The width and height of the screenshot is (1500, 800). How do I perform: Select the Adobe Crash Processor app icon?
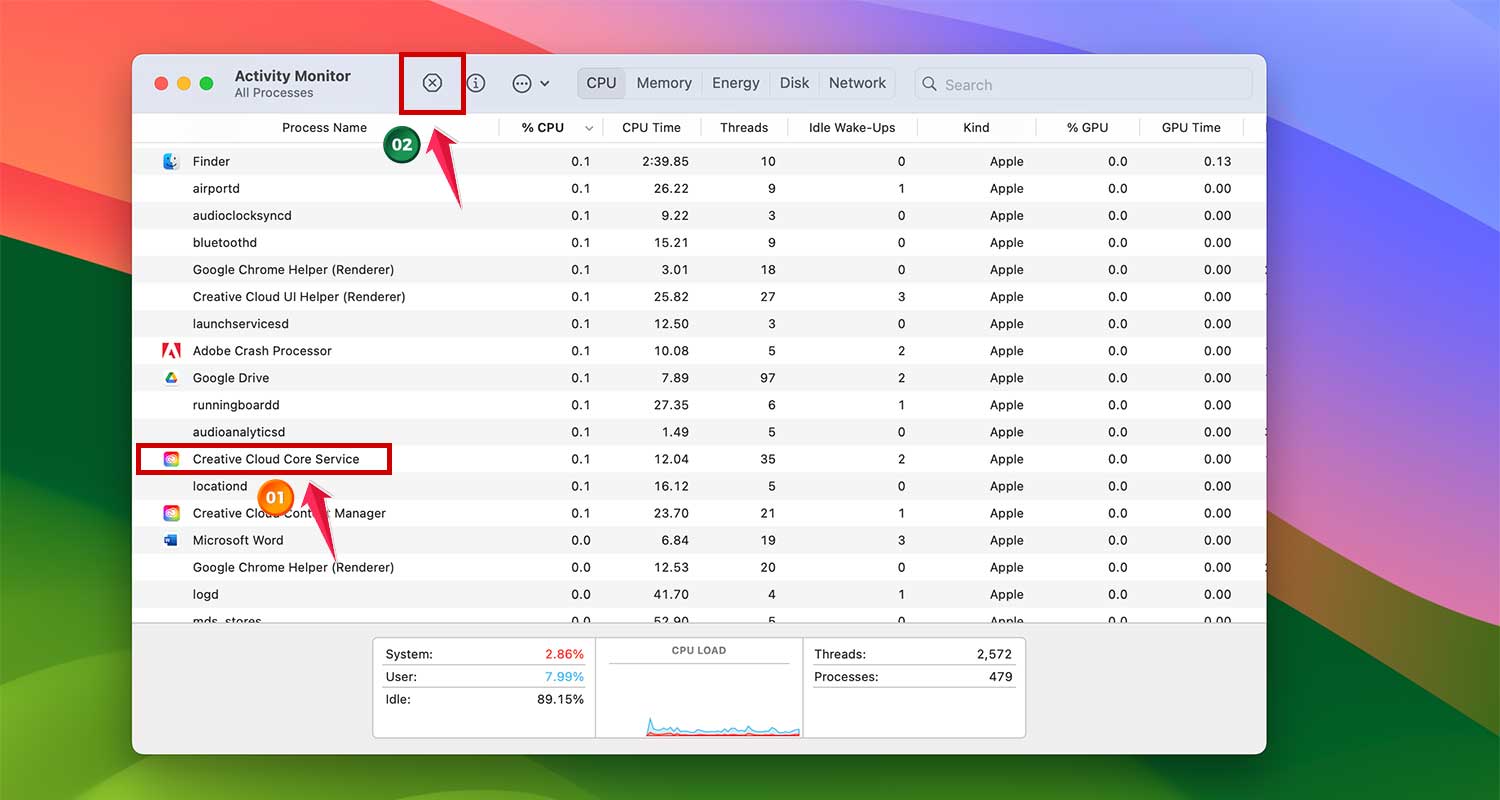point(170,350)
